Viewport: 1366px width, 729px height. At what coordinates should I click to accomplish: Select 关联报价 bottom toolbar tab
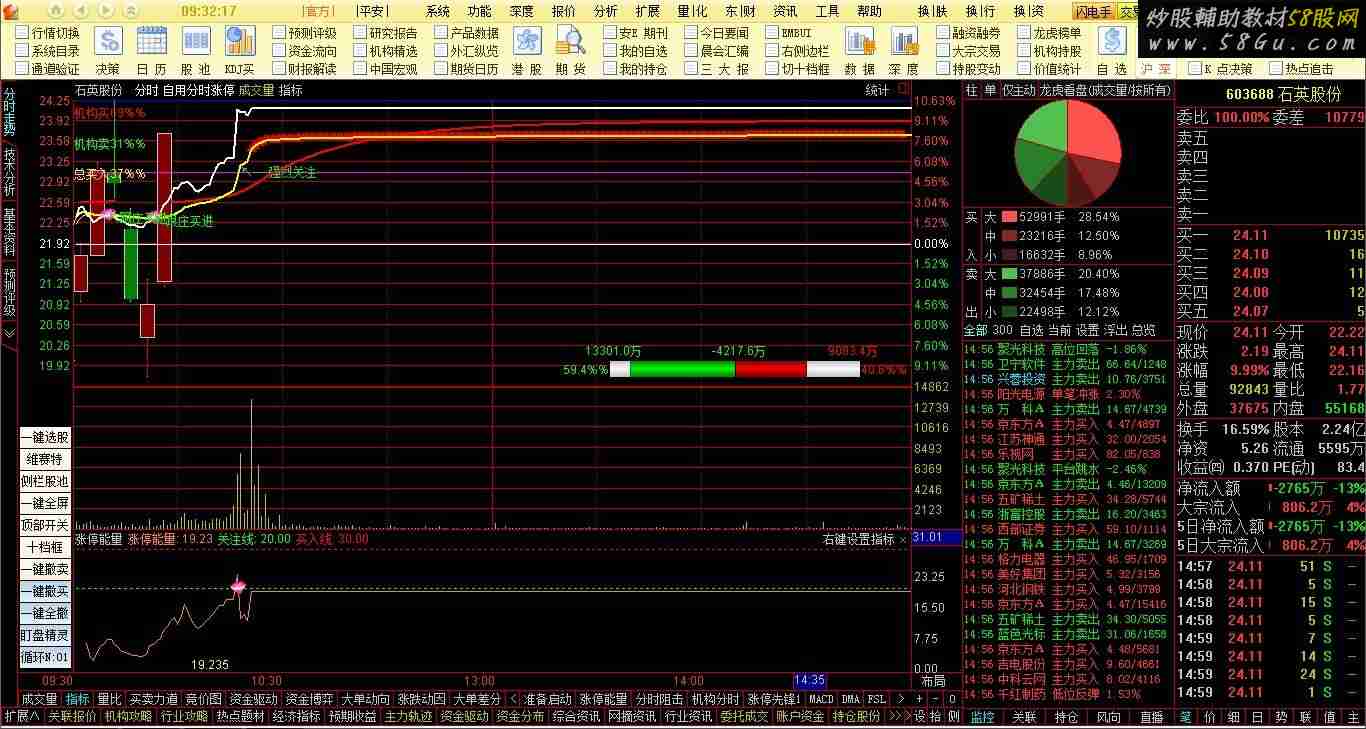click(x=72, y=716)
